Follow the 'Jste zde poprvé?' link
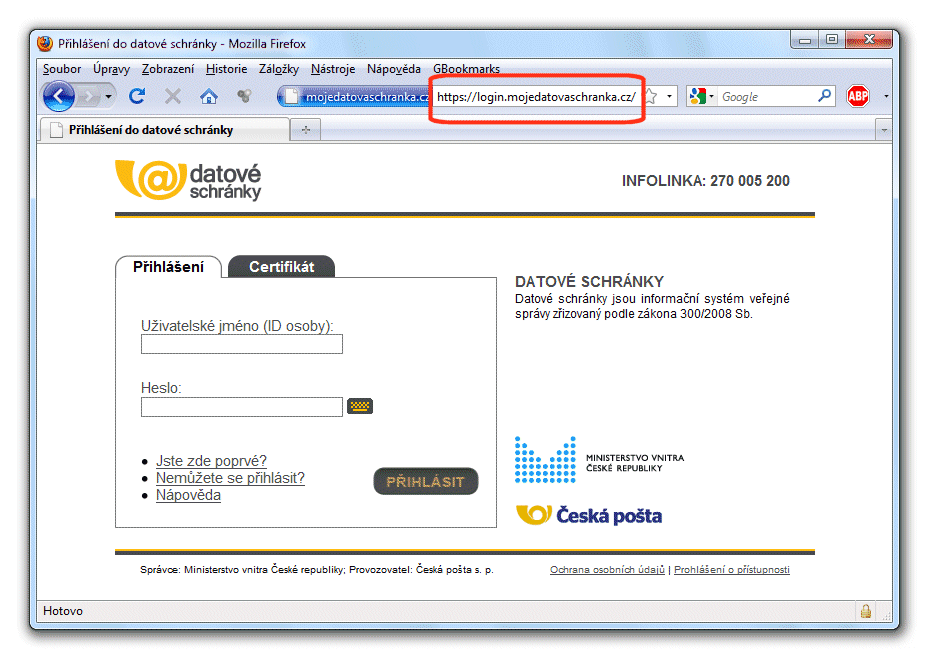The height and width of the screenshot is (667, 932). 211,461
